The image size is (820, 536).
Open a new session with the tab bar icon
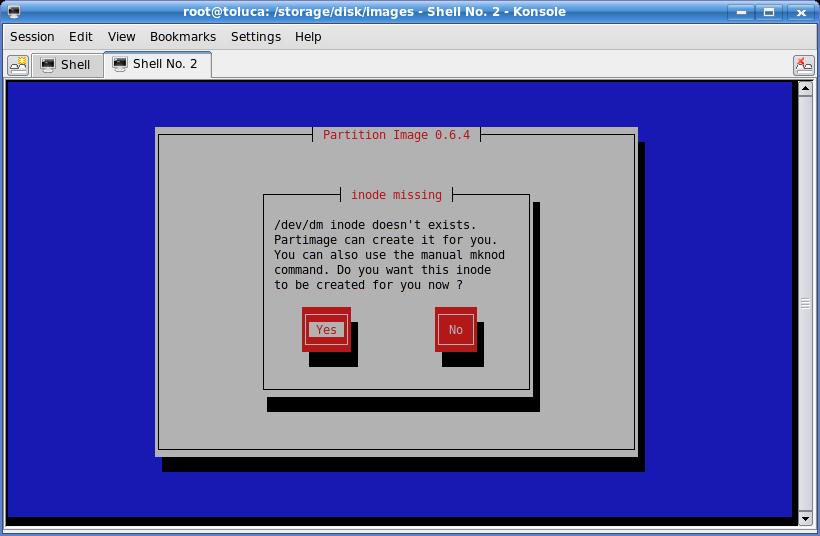pyautogui.click(x=18, y=65)
